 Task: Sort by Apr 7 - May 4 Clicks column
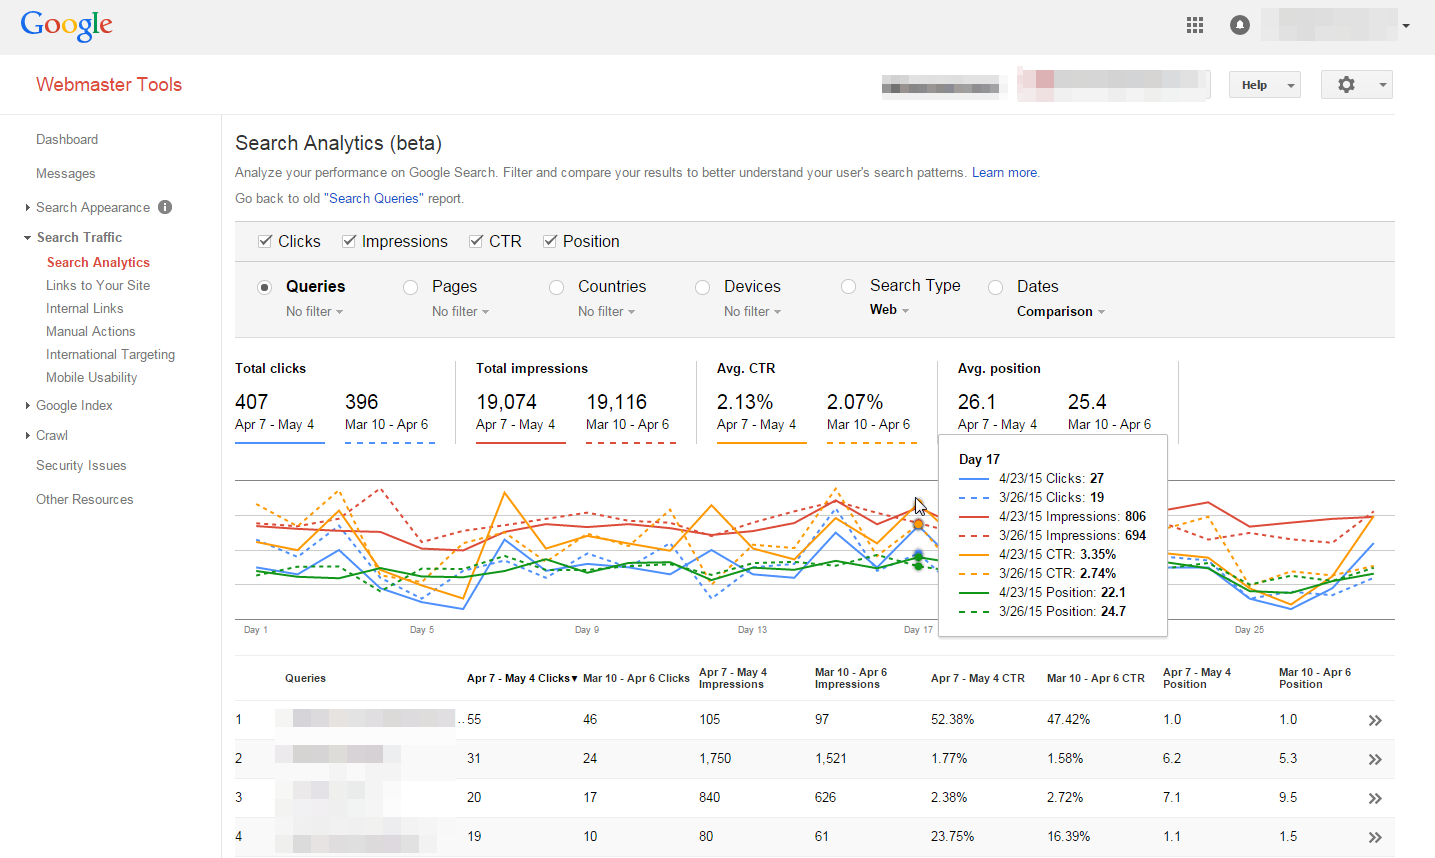[521, 678]
